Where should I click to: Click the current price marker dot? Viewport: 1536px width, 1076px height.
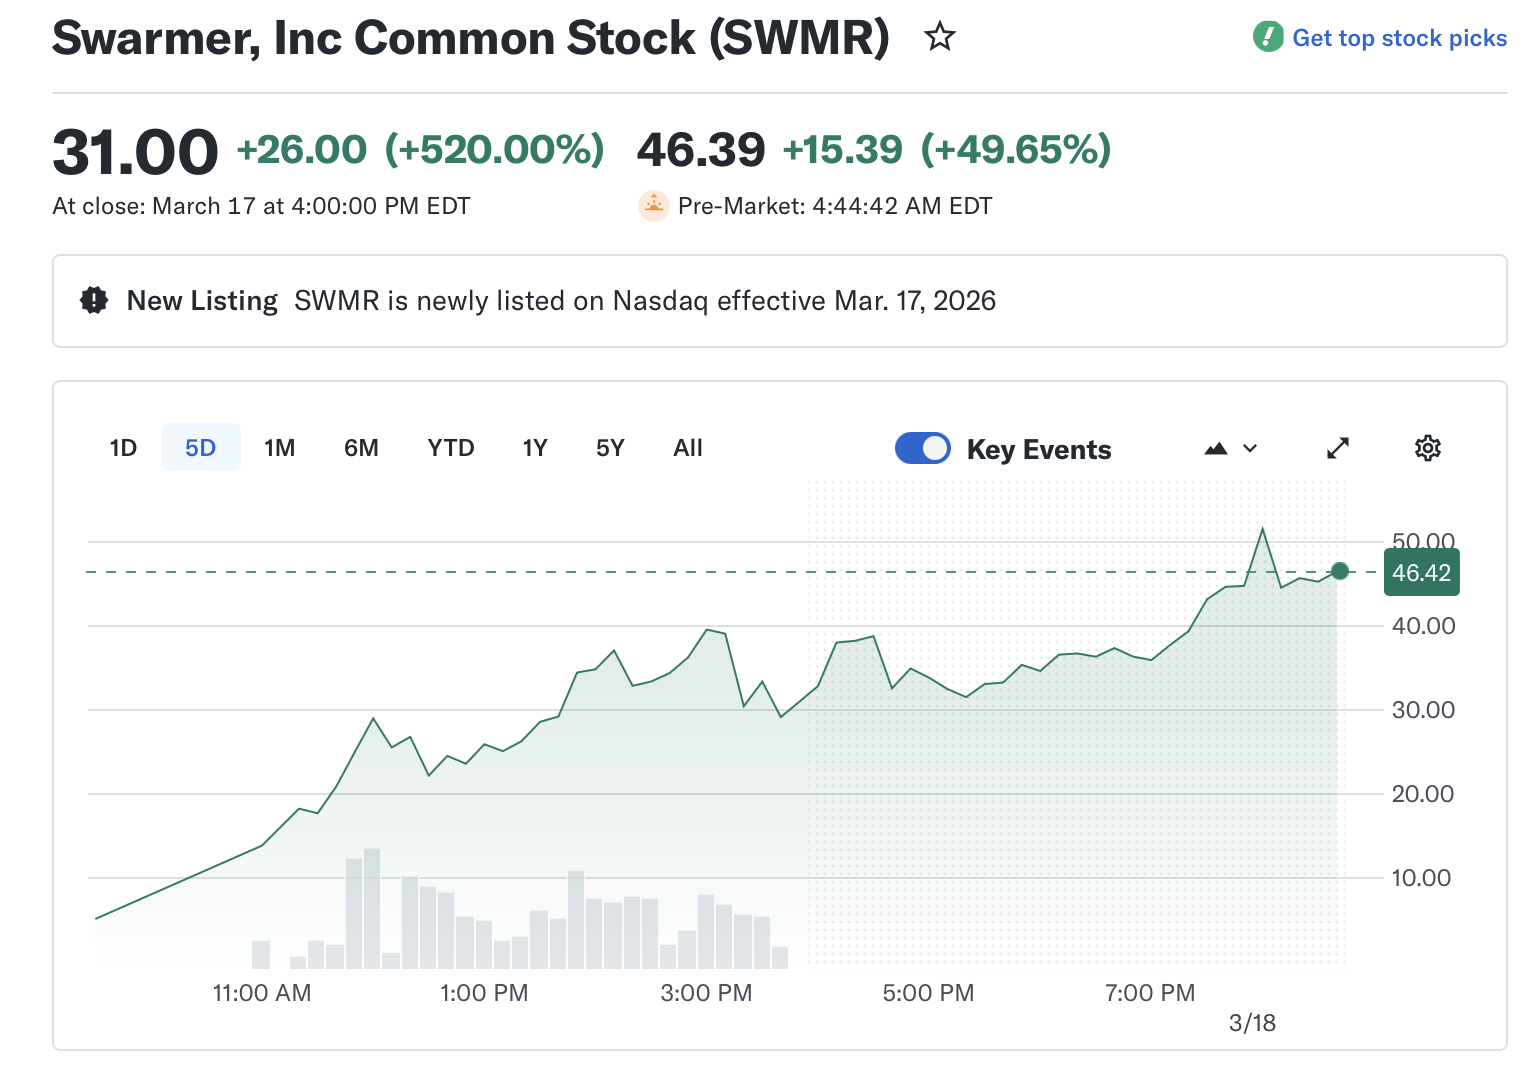coord(1339,572)
